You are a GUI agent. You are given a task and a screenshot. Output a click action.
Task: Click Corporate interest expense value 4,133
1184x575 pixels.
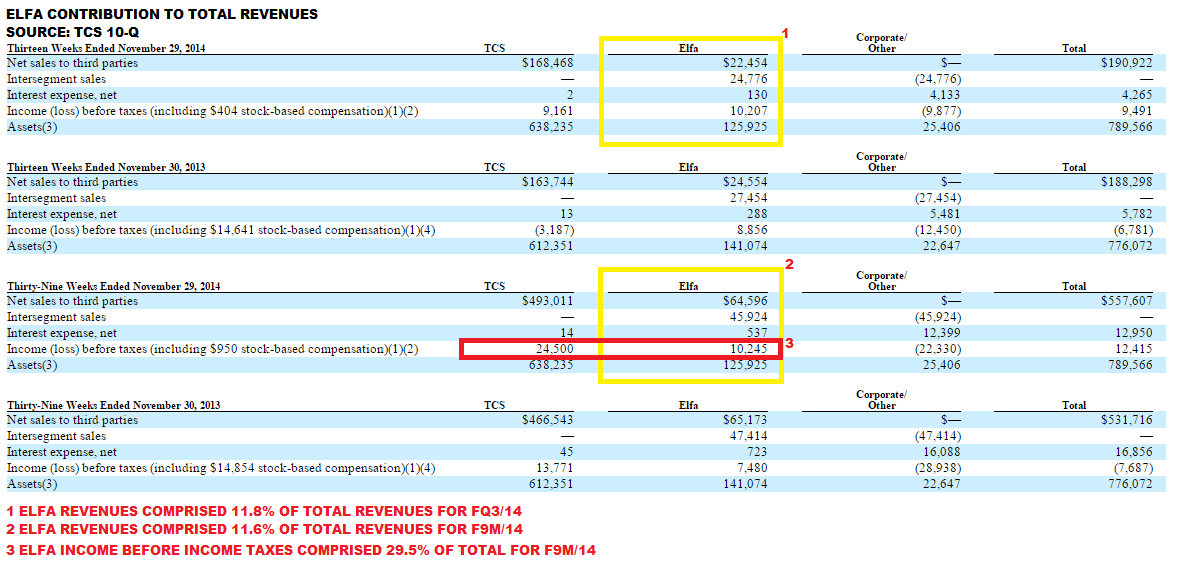(x=945, y=95)
